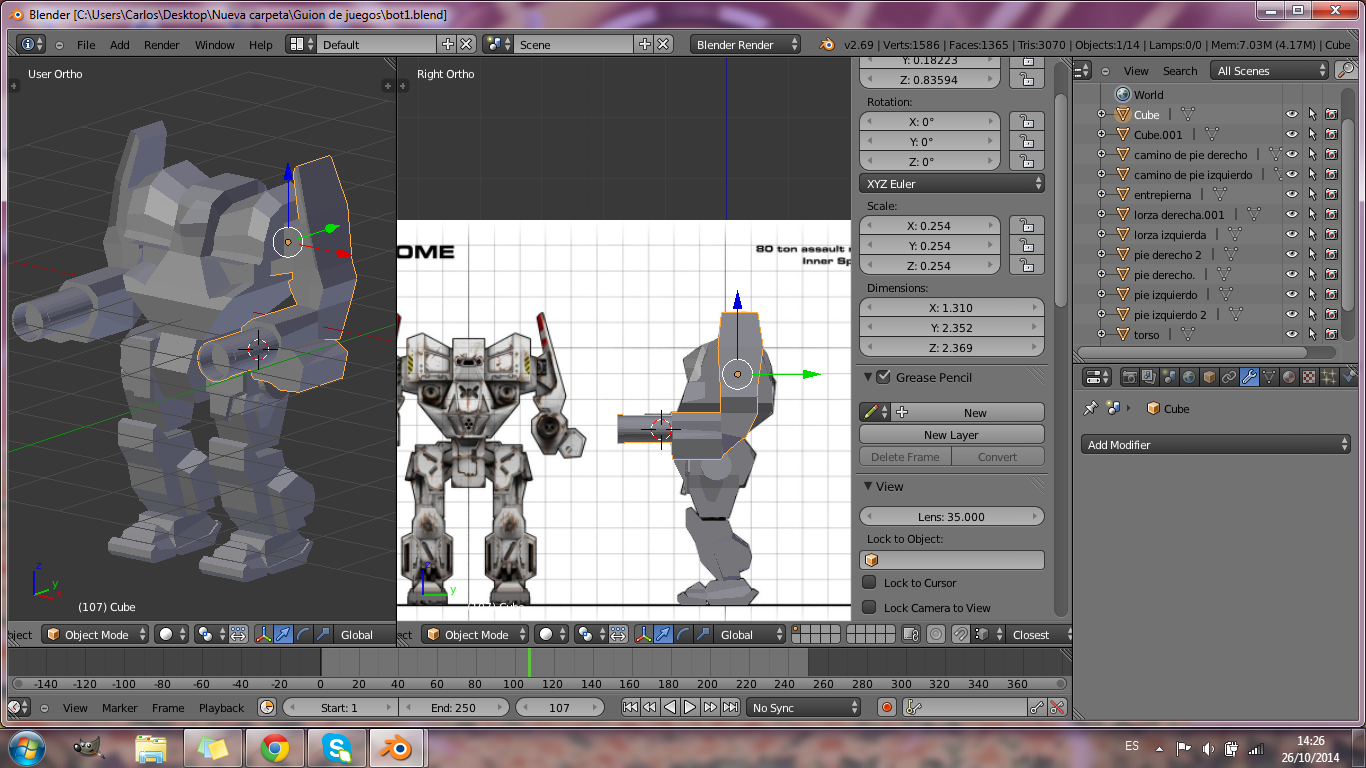Hide the torso object via eye icon

1291,335
